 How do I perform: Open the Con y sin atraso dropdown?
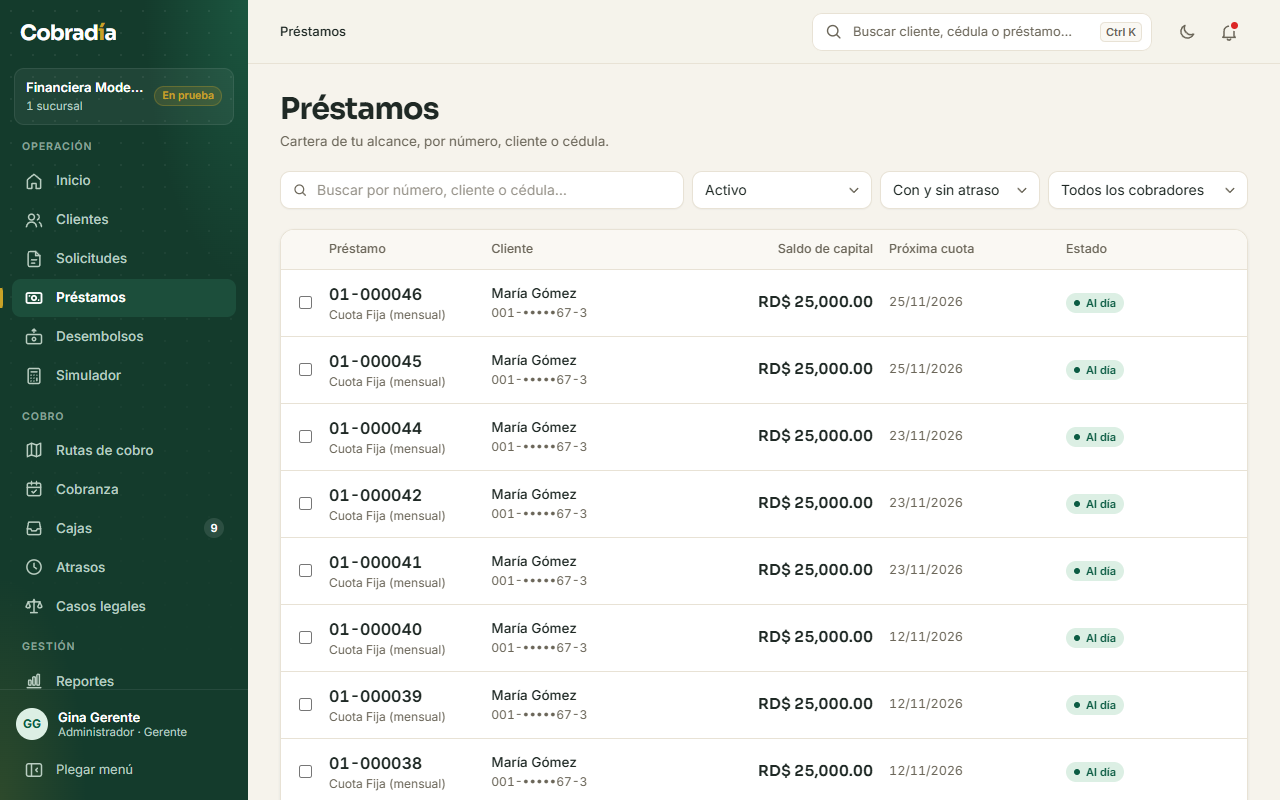point(960,190)
